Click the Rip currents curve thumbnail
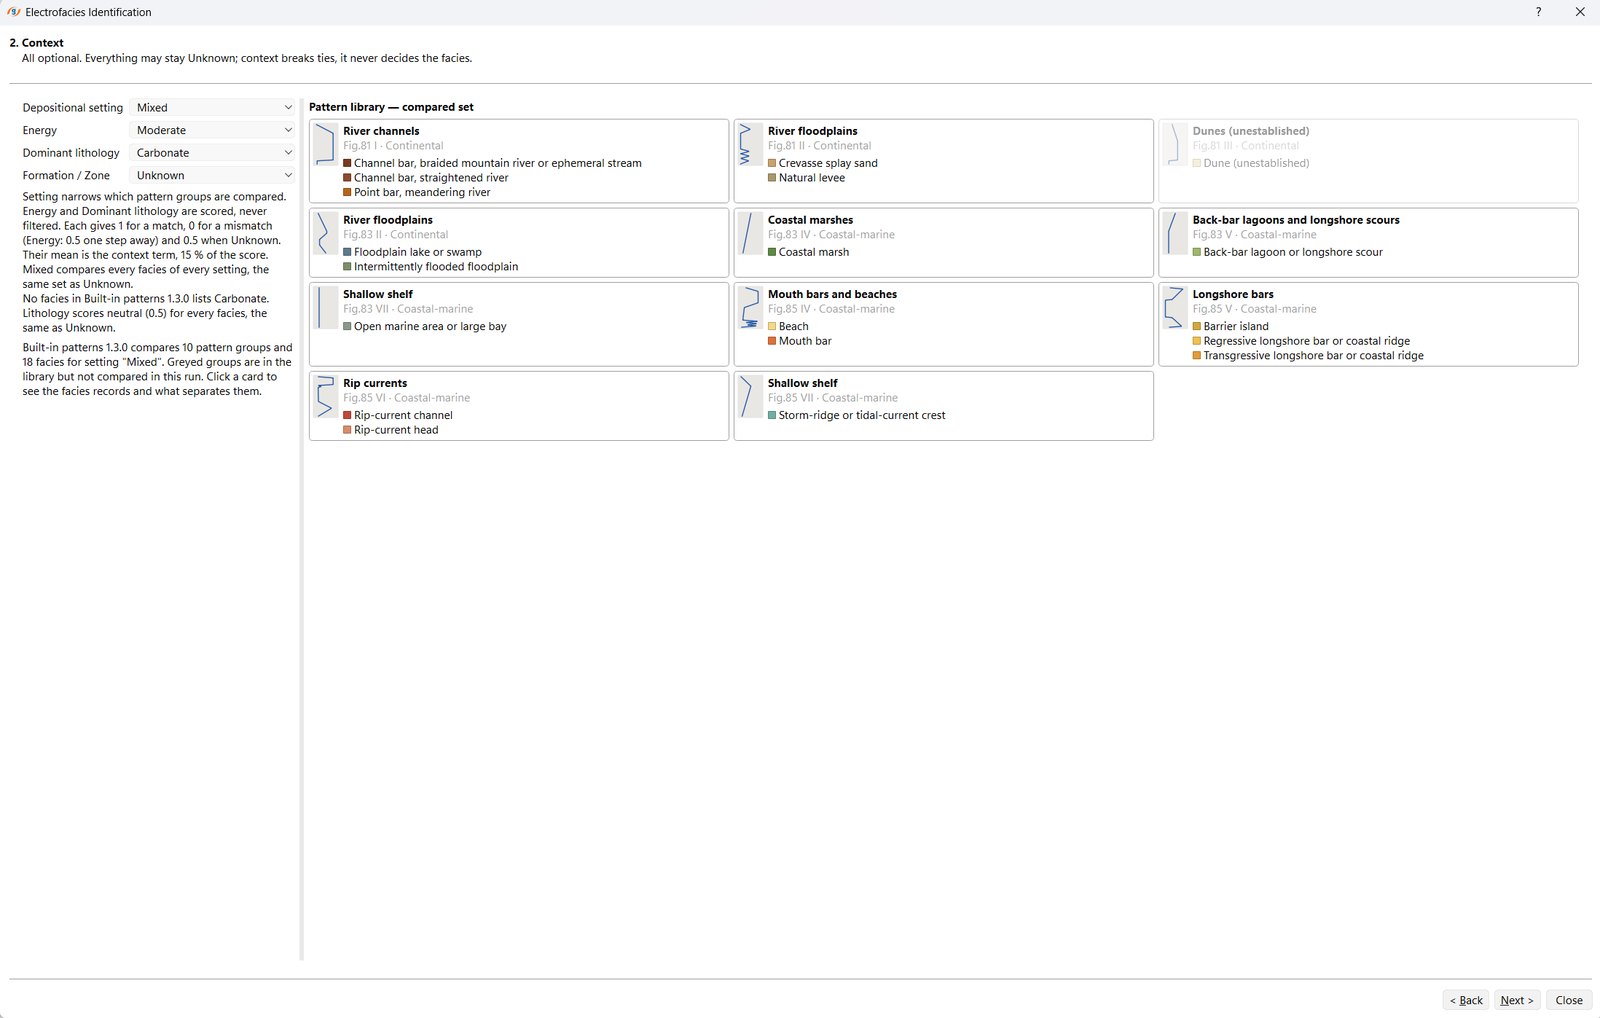 (325, 397)
